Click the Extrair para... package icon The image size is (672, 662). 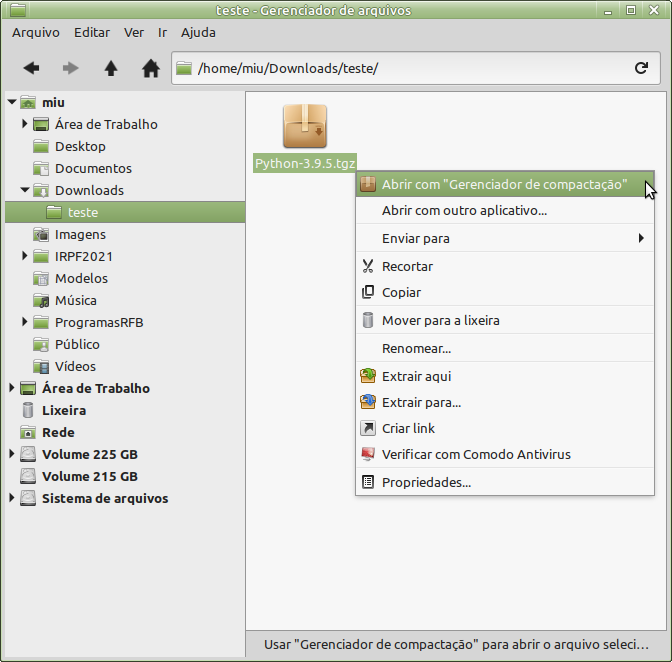tap(368, 402)
